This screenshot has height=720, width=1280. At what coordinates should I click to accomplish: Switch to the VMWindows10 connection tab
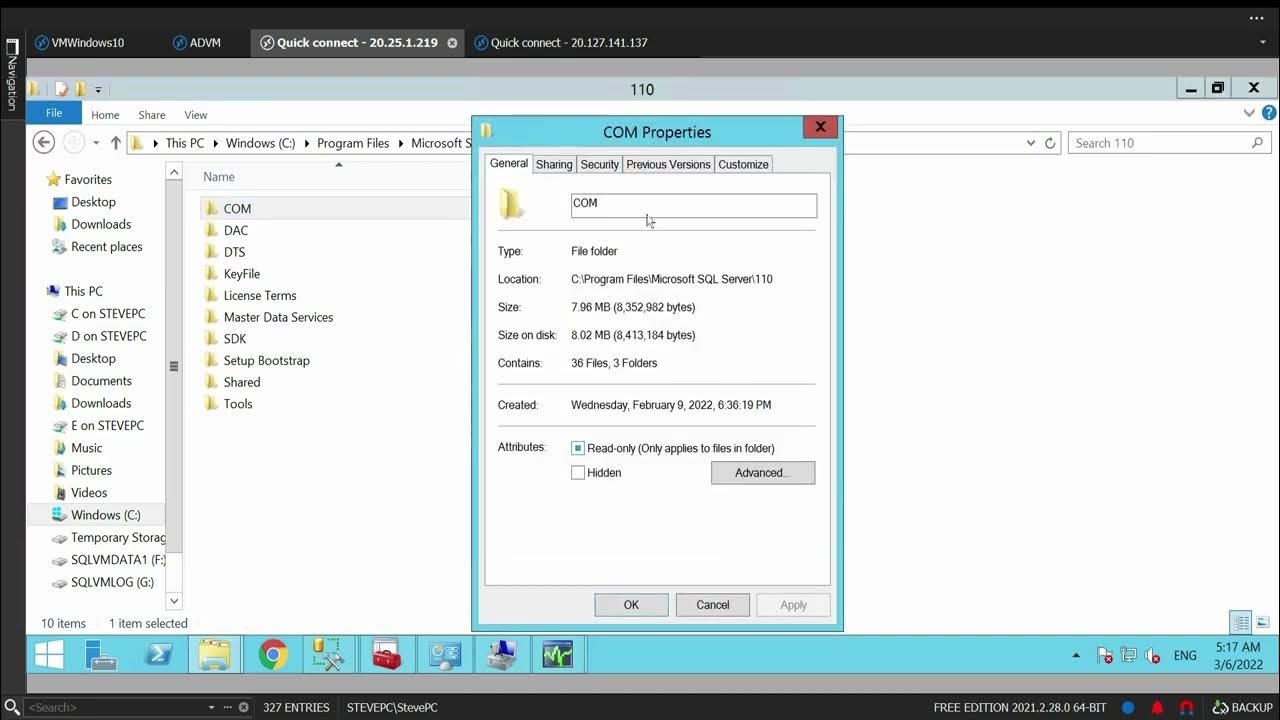pyautogui.click(x=79, y=43)
